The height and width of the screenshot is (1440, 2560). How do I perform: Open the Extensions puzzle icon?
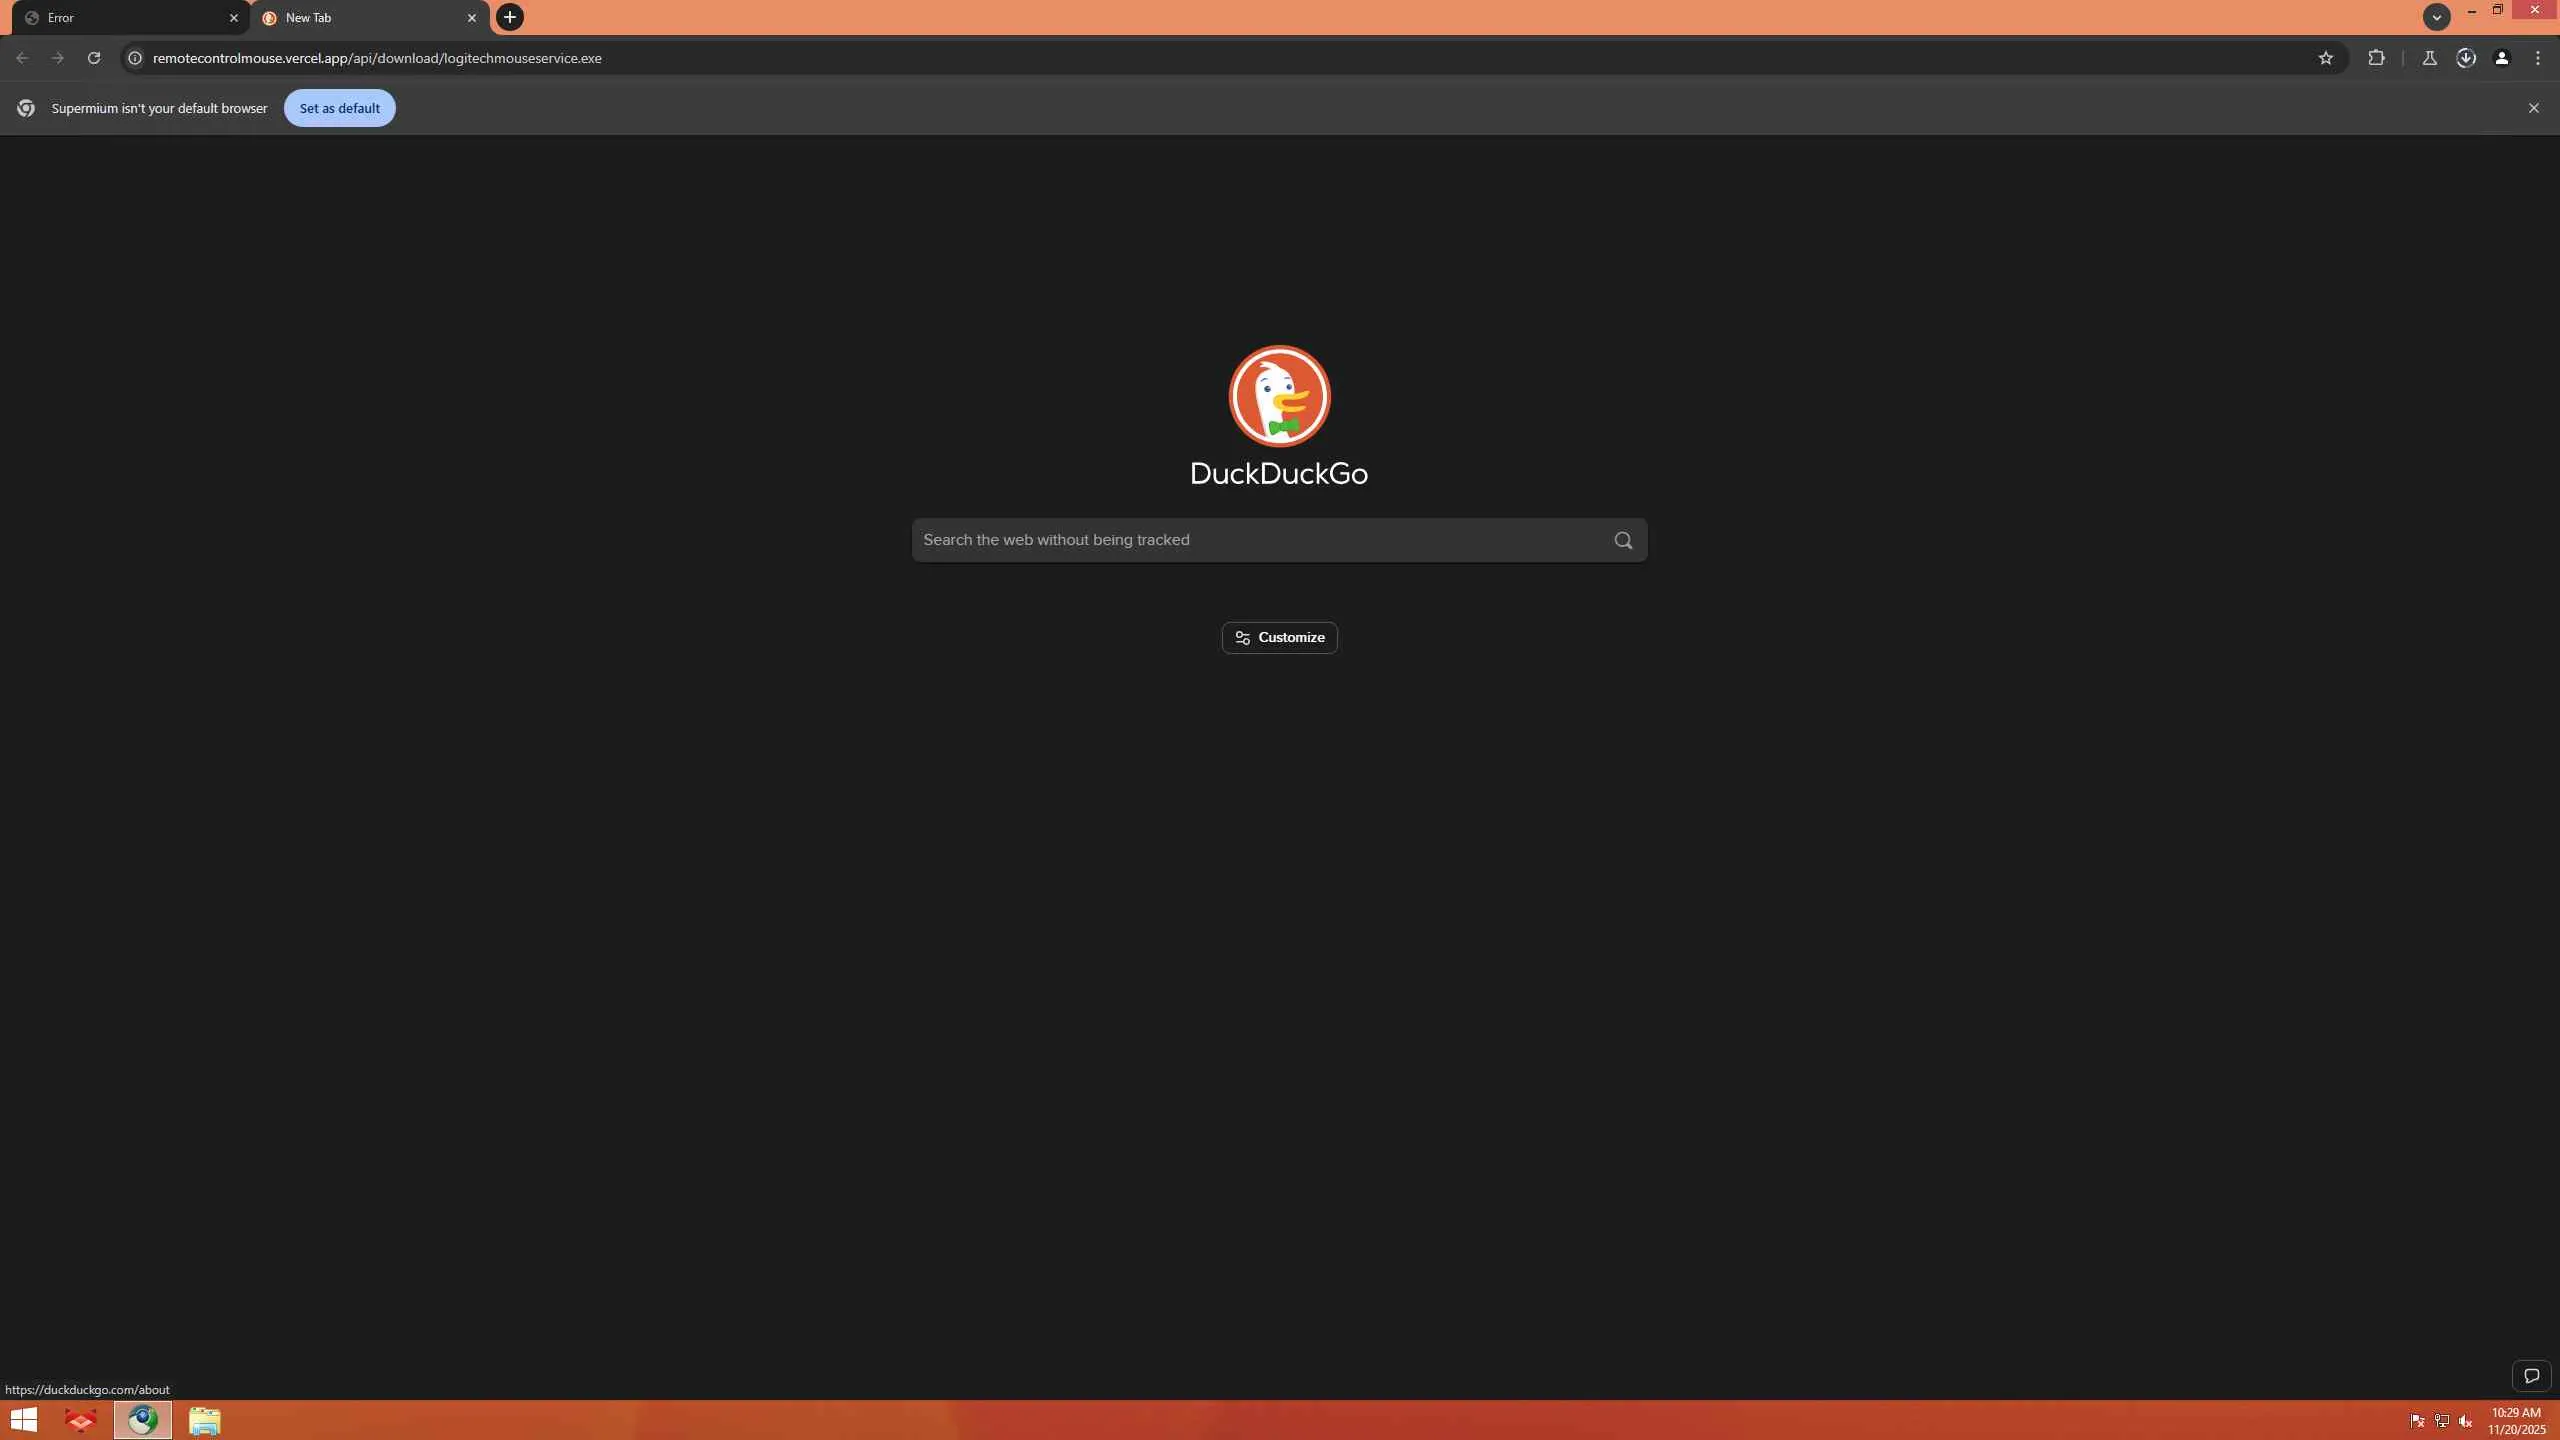tap(2377, 58)
